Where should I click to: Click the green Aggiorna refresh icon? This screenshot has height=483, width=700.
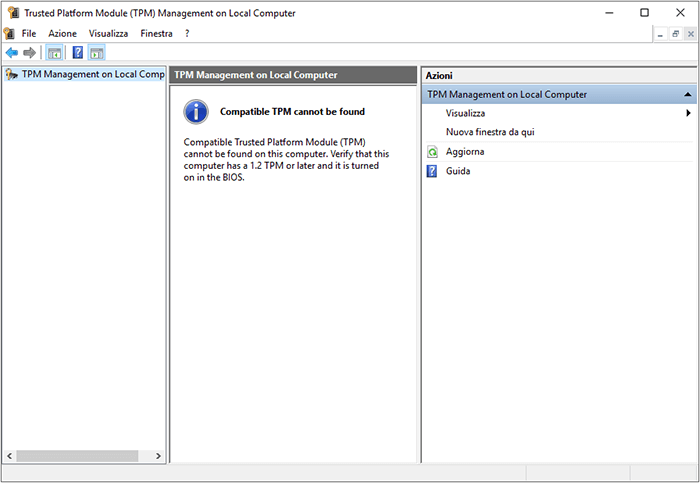(432, 152)
